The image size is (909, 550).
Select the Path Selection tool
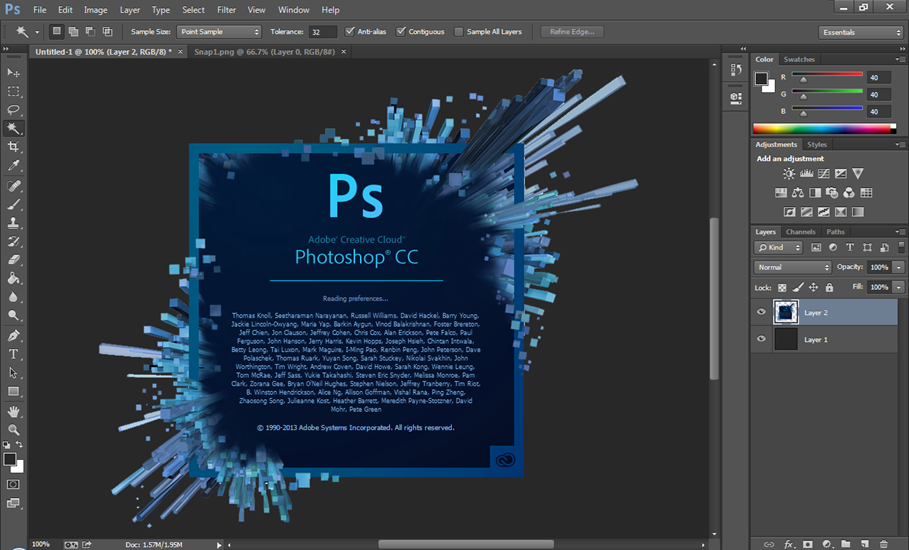click(13, 373)
